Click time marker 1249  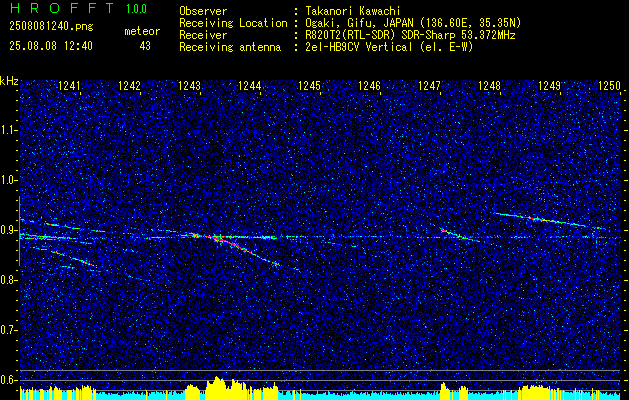(549, 86)
